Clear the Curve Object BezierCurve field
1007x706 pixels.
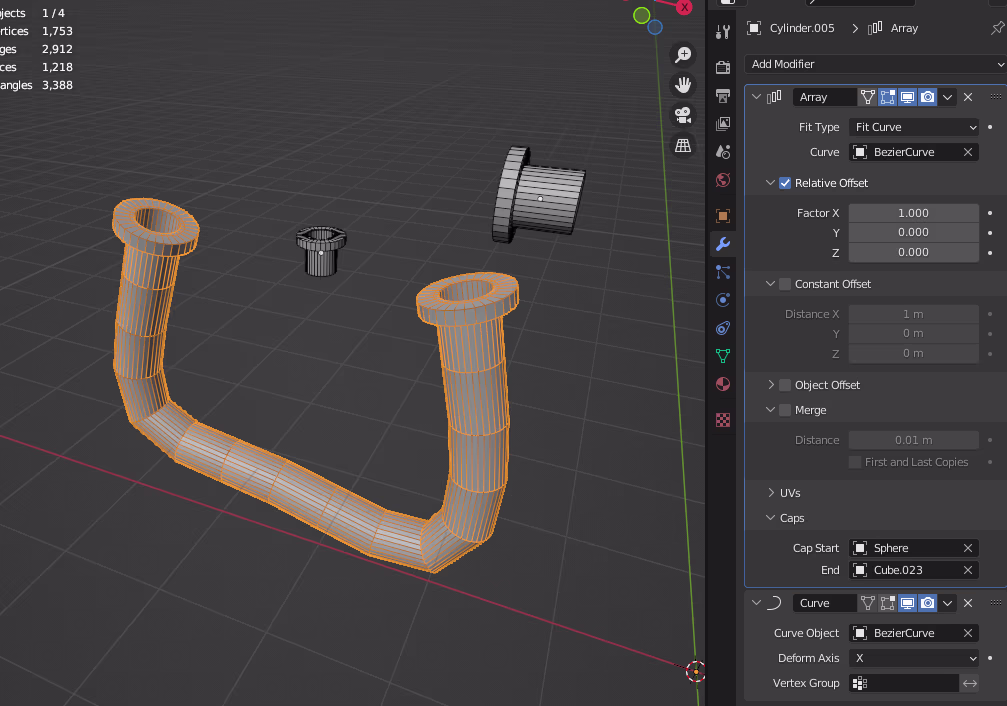pyautogui.click(x=968, y=633)
